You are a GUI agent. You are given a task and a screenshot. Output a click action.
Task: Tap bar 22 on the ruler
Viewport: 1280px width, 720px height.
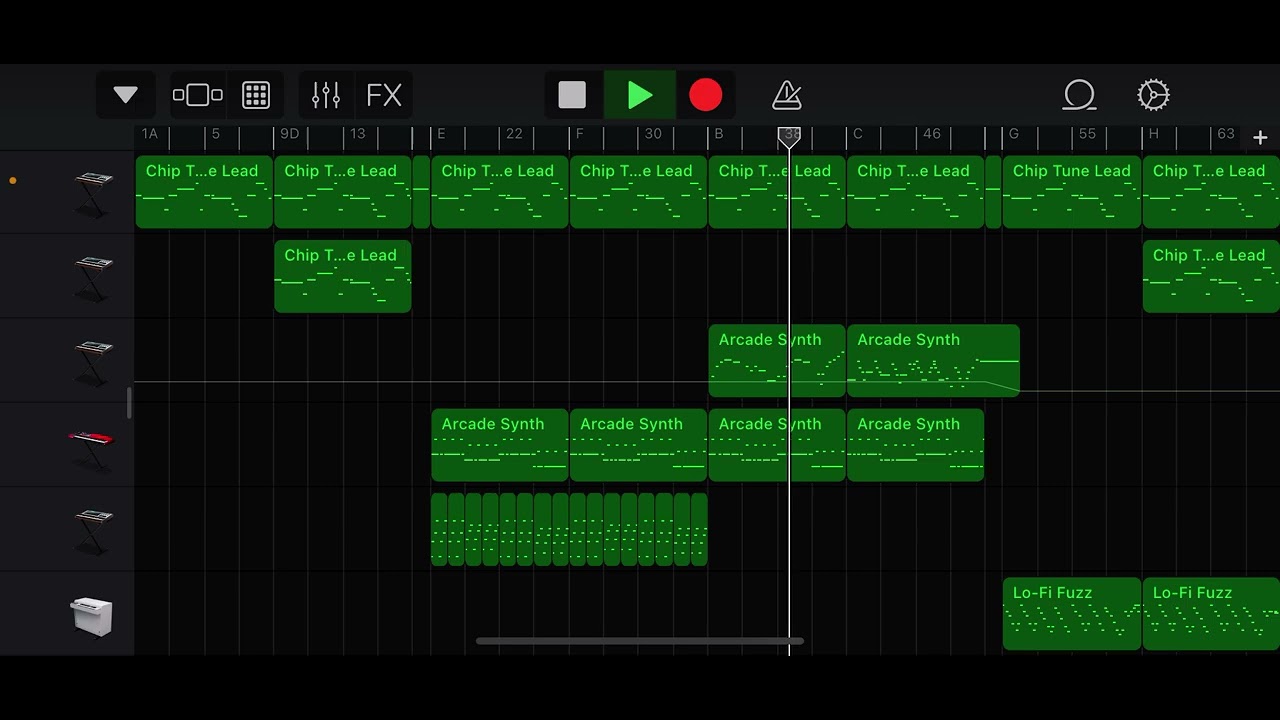(514, 134)
